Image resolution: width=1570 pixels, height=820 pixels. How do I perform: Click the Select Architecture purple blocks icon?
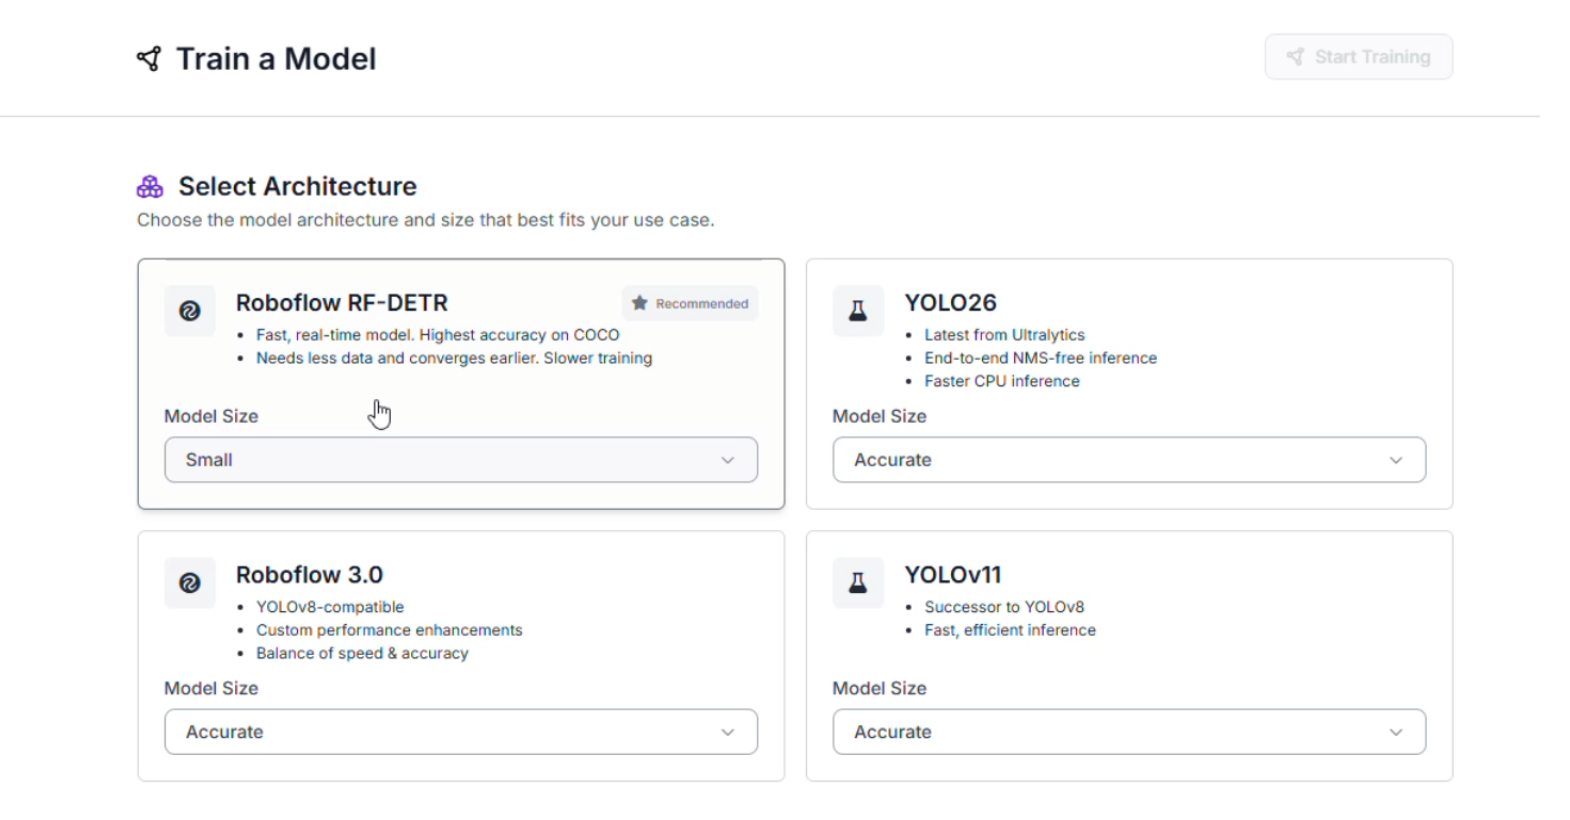click(x=150, y=186)
